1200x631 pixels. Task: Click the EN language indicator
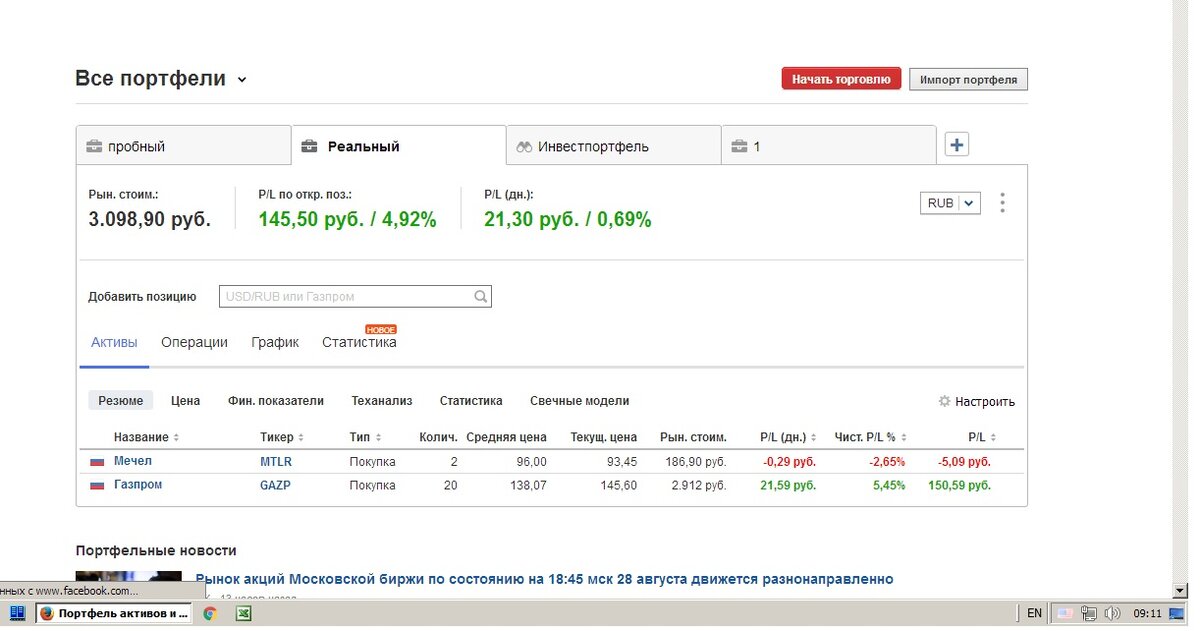[1034, 613]
